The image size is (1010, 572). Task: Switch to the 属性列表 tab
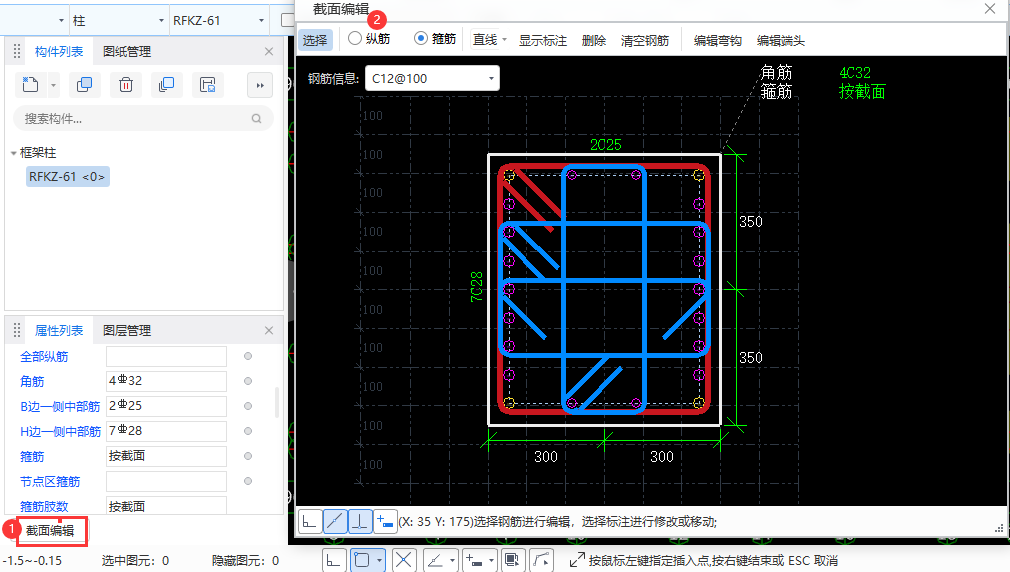coord(59,330)
